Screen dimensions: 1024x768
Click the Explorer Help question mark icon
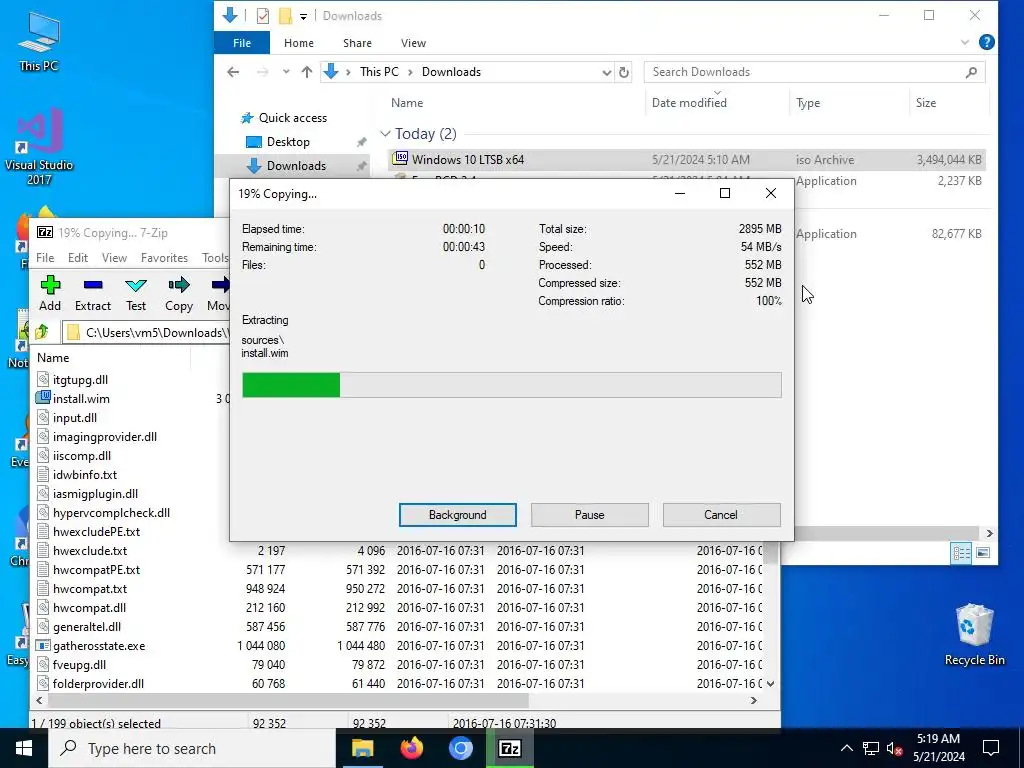click(987, 42)
